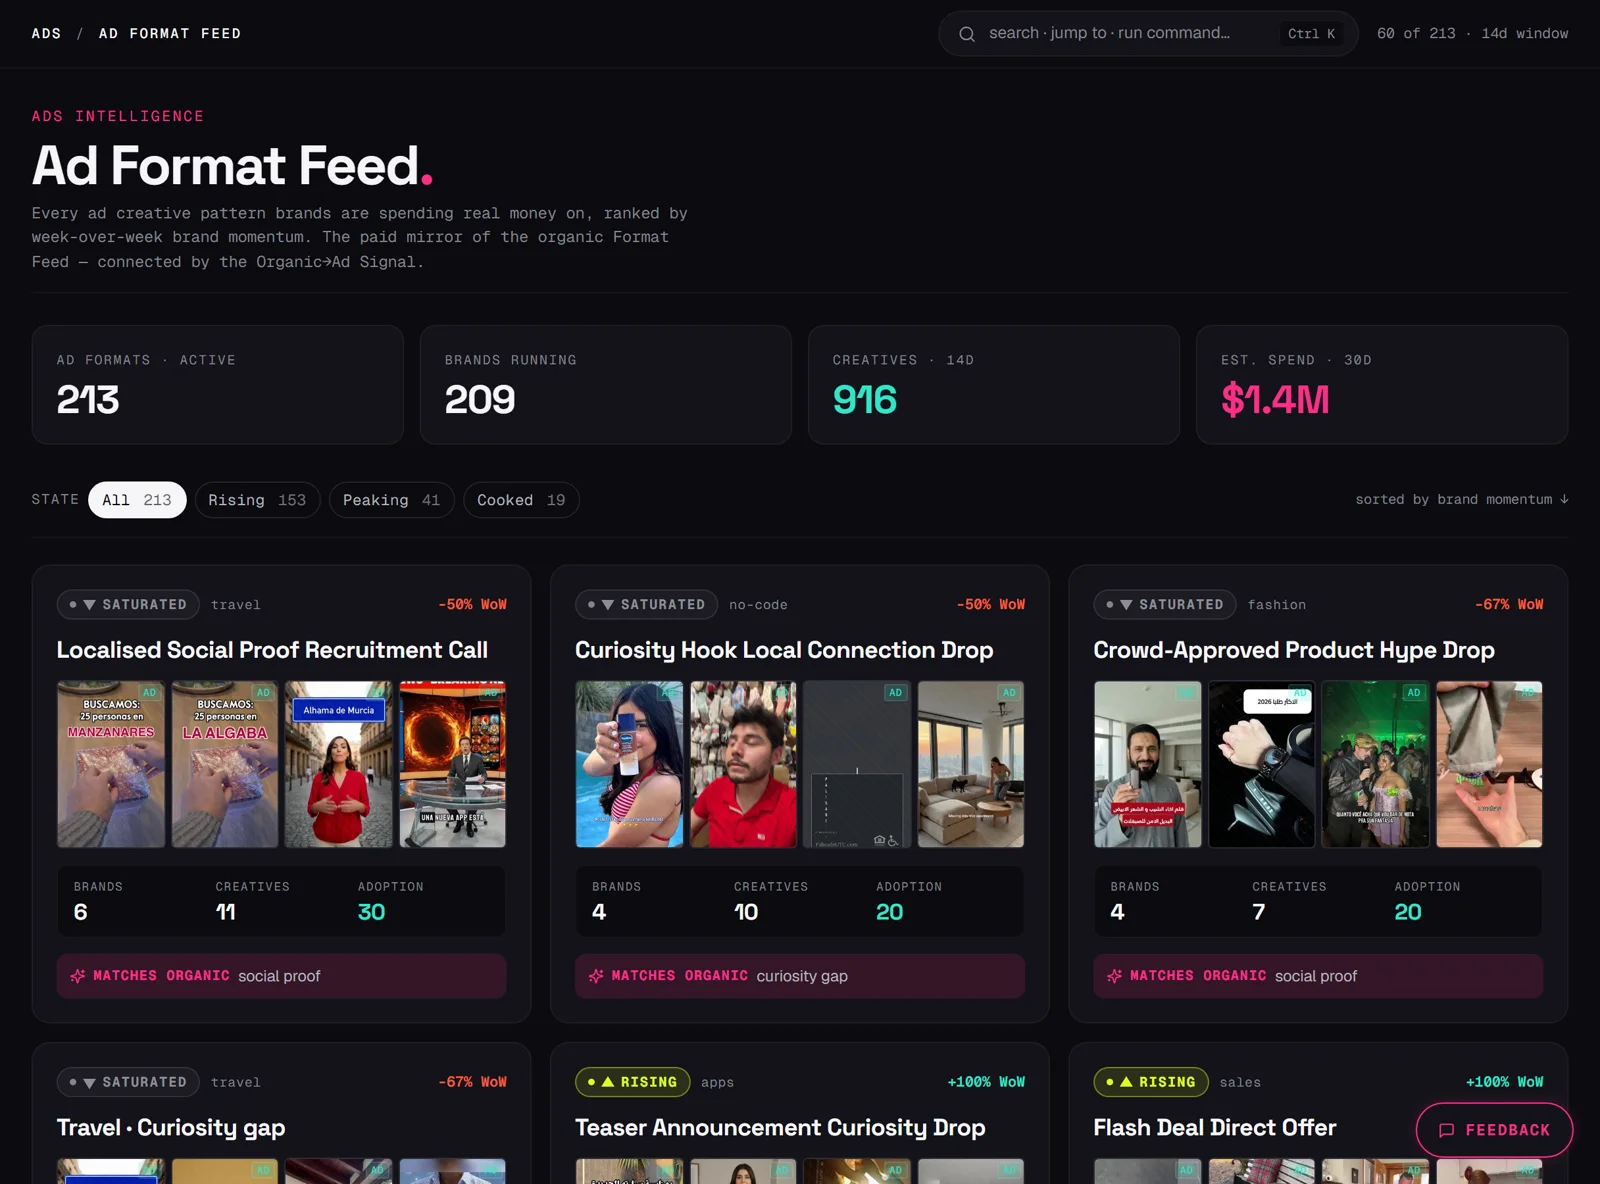1600x1184 pixels.
Task: Click Matches Organic curiosity gap bar
Action: tap(800, 976)
